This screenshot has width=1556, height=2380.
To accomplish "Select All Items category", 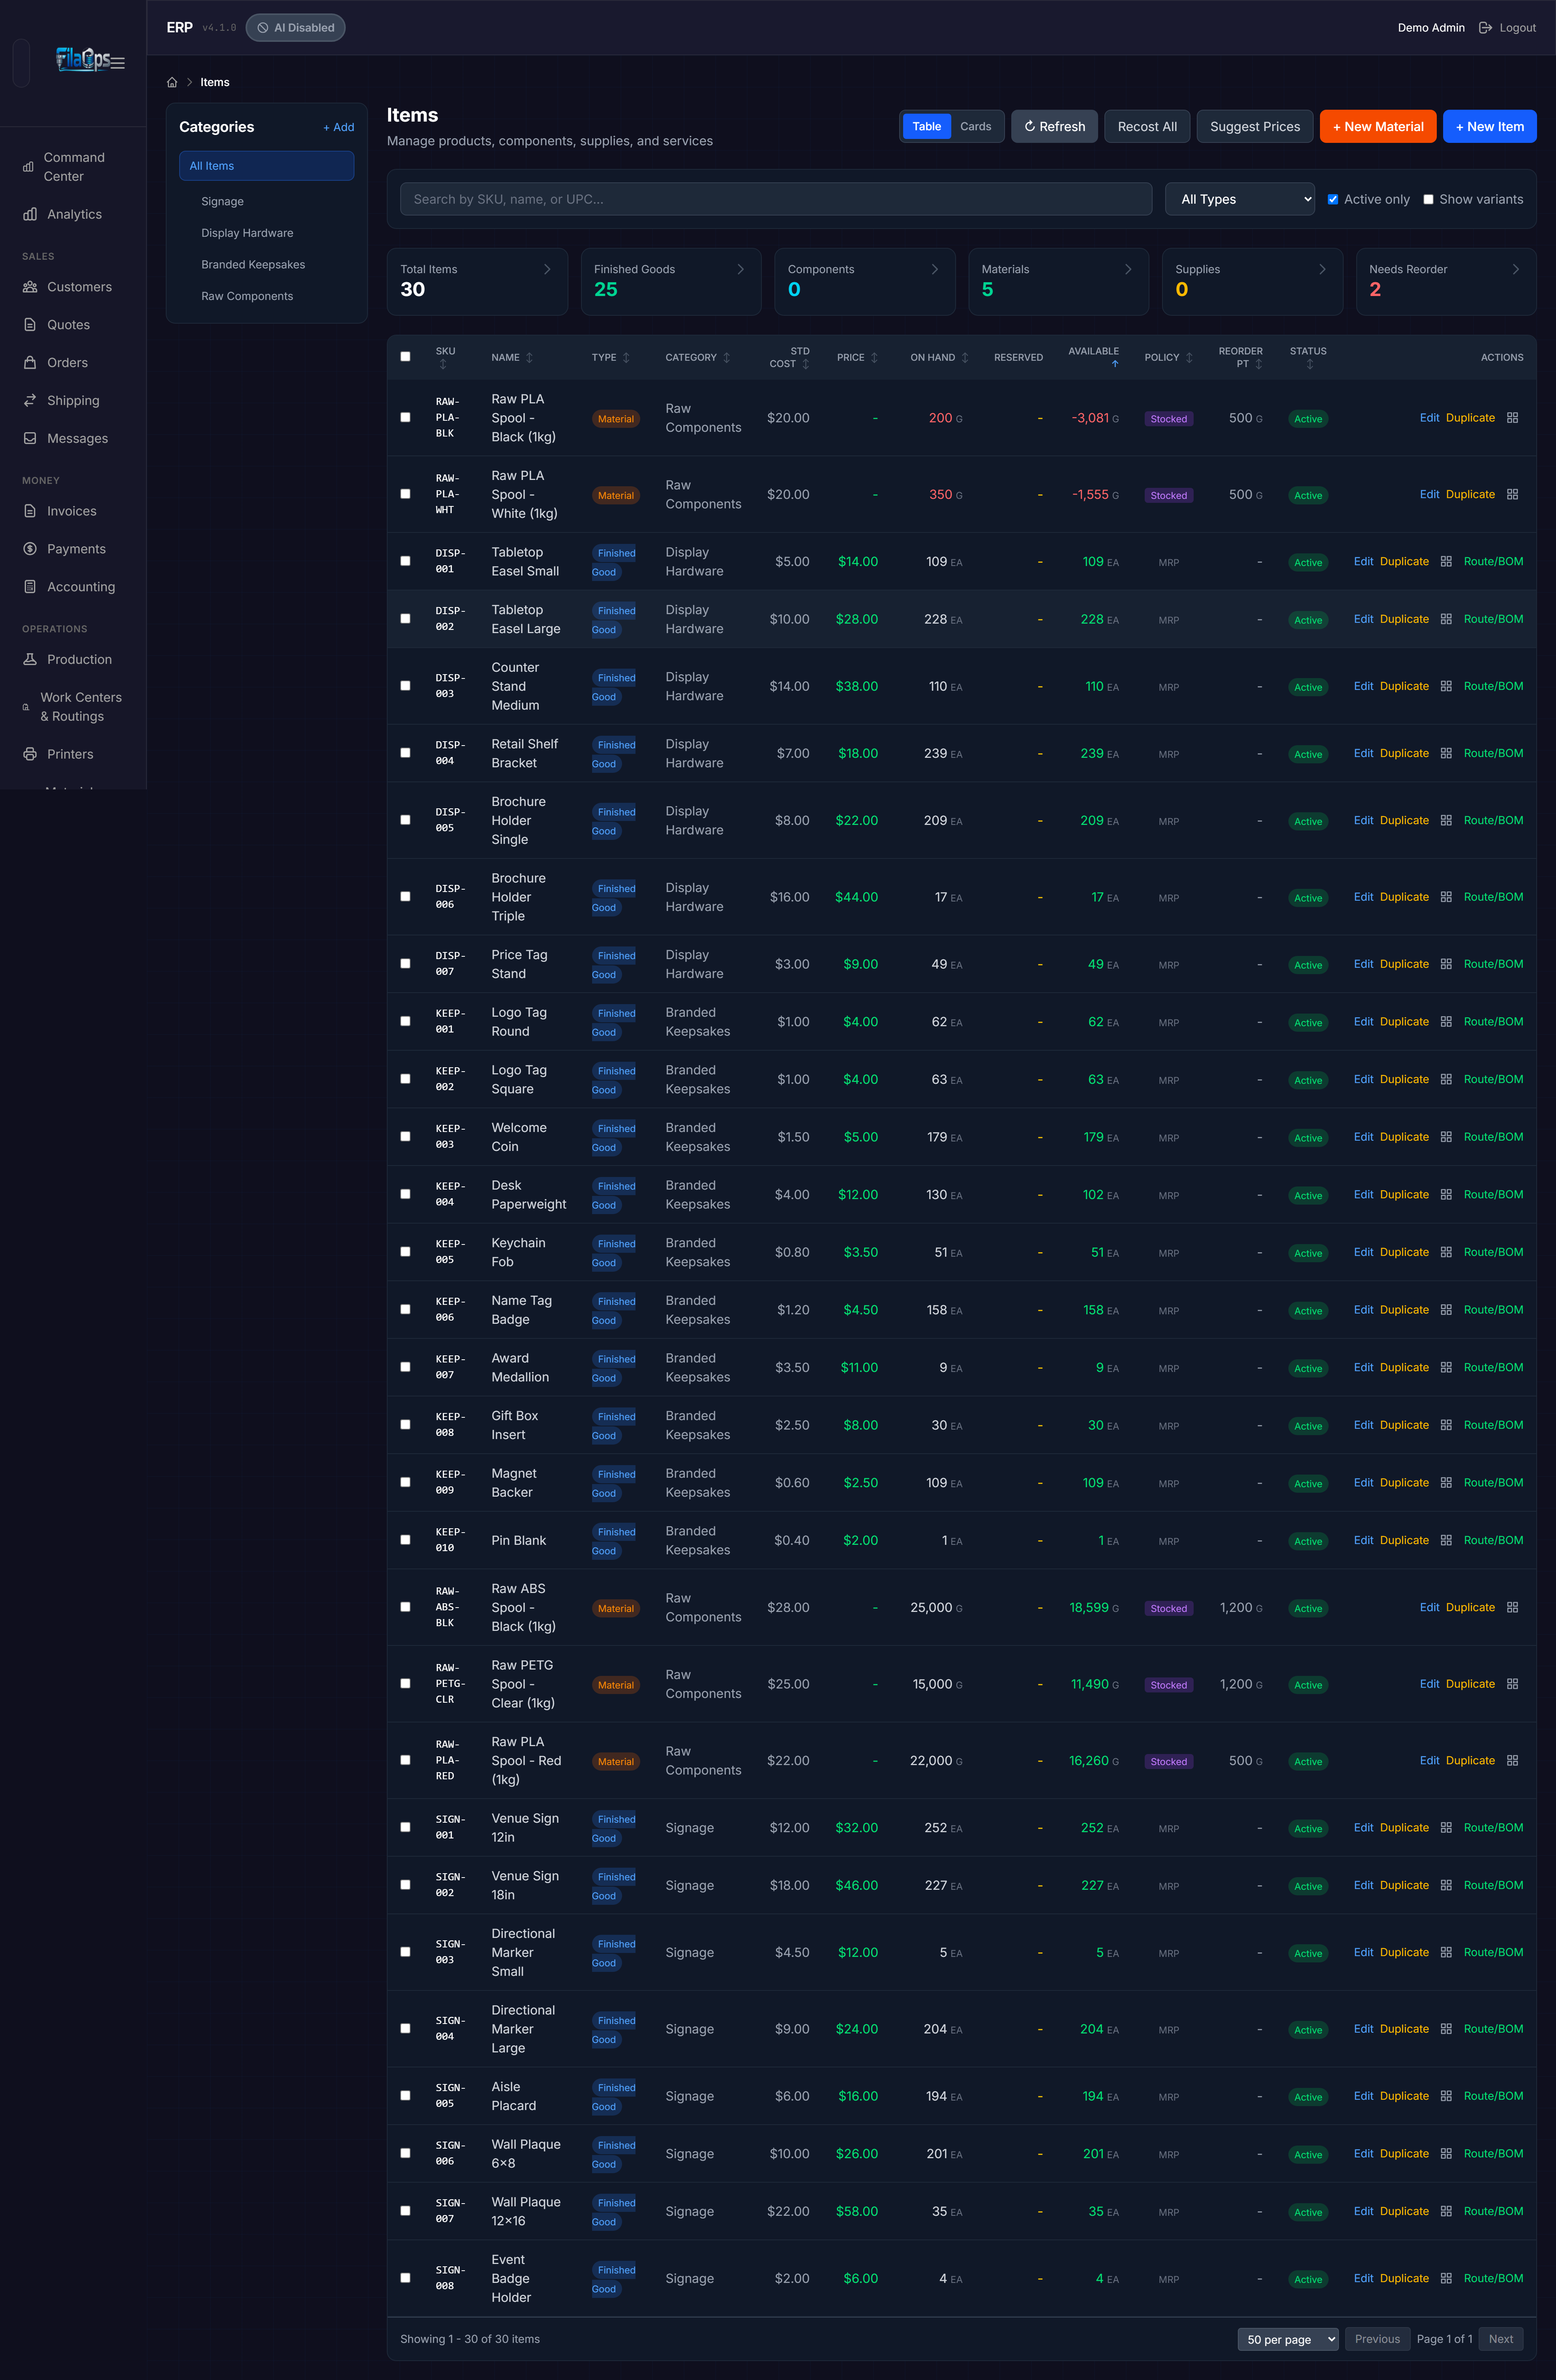I will 266,166.
